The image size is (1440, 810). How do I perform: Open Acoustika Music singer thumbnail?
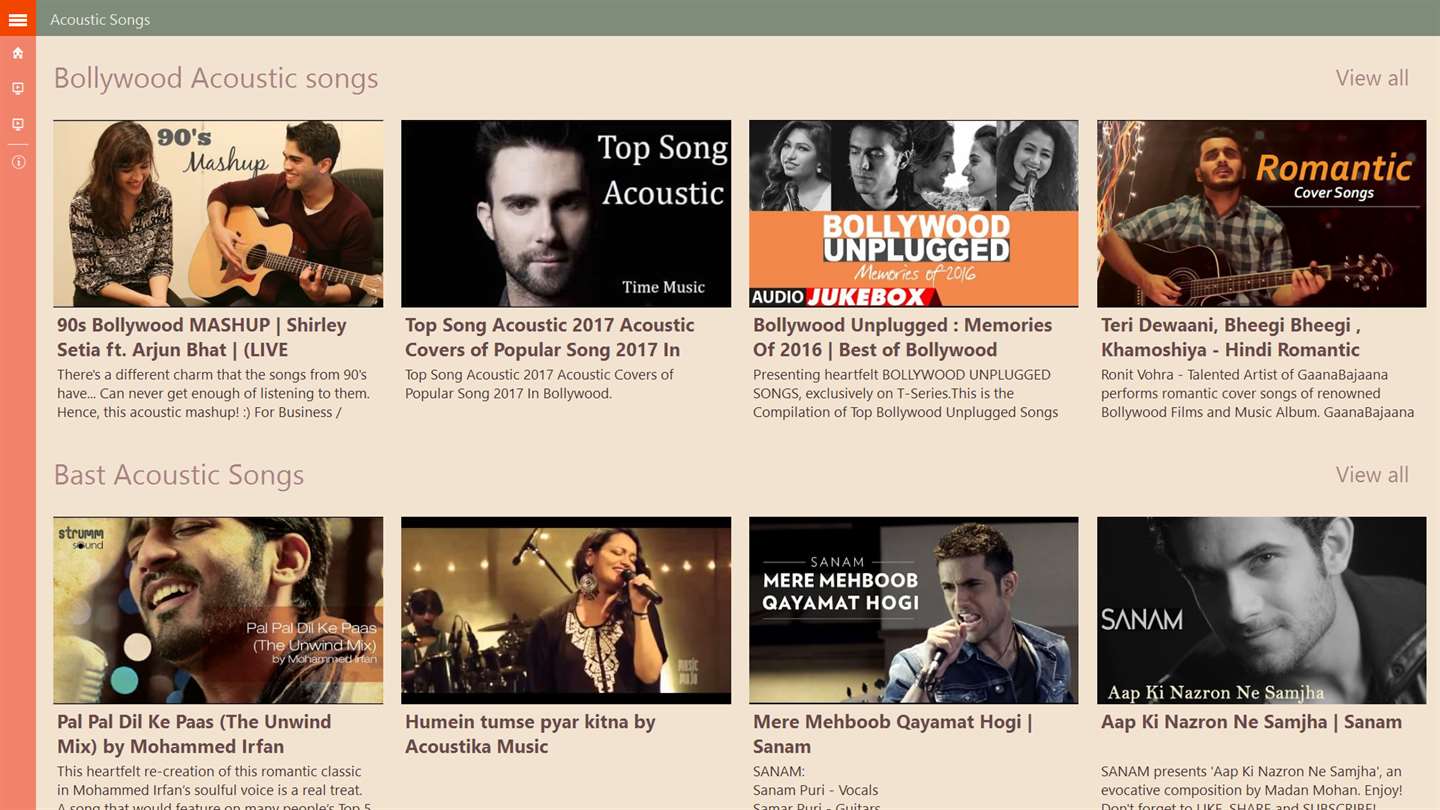point(566,610)
